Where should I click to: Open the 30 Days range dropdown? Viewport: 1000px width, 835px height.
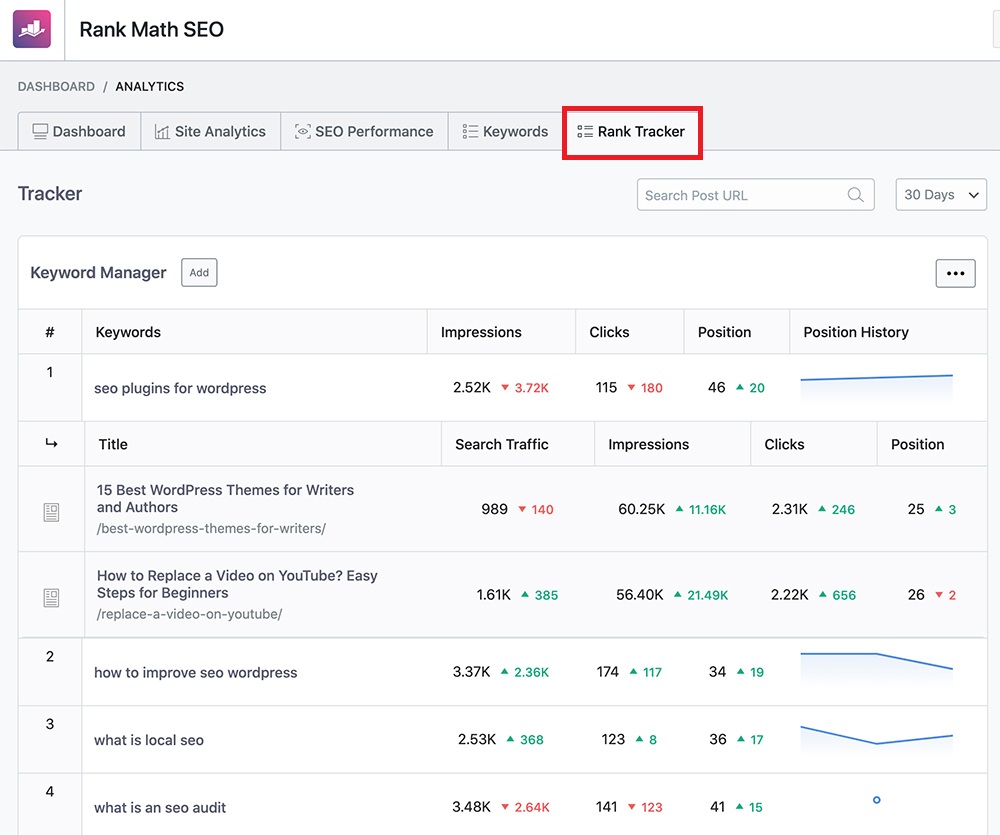click(941, 195)
